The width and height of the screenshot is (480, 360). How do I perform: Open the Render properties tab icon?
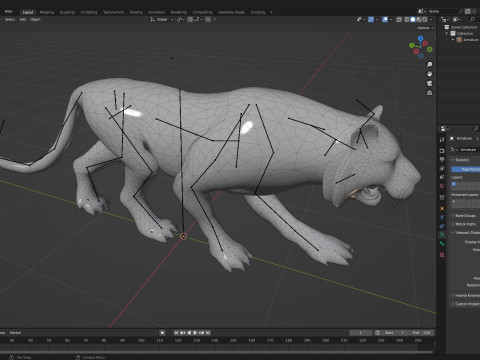click(442, 151)
